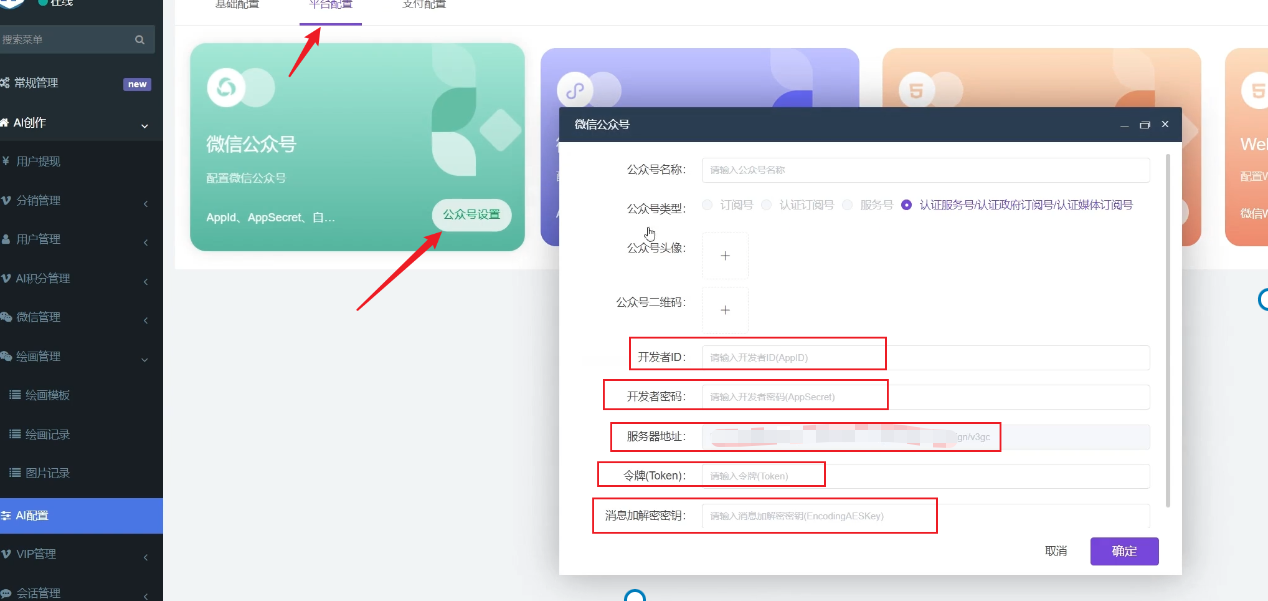This screenshot has height=601, width=1268.
Task: Click the list icon beside 绘画模板
Action: coord(15,395)
